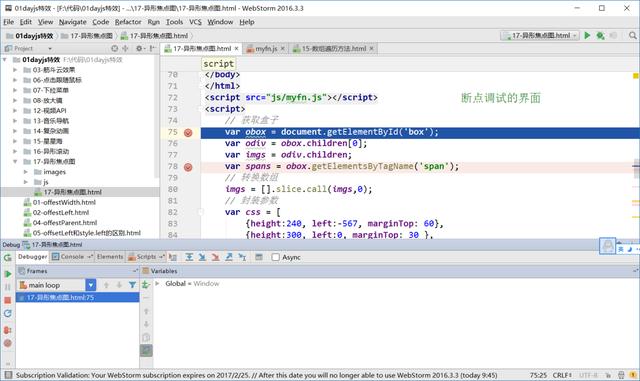Image resolution: width=640 pixels, height=381 pixels.
Task: Click the CRLF line separator in status bar
Action: click(562, 375)
